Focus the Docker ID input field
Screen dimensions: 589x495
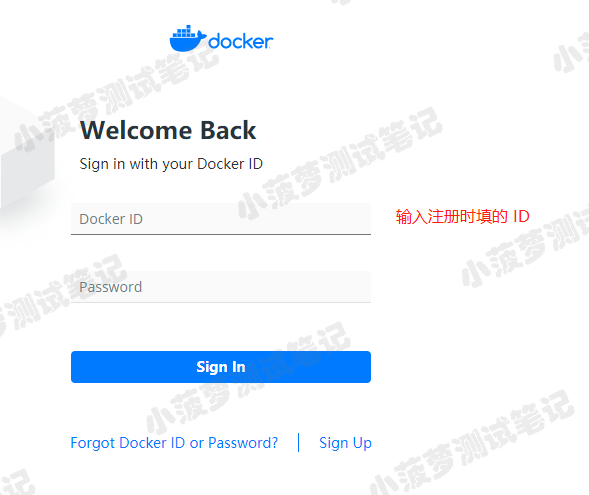[x=221, y=219]
